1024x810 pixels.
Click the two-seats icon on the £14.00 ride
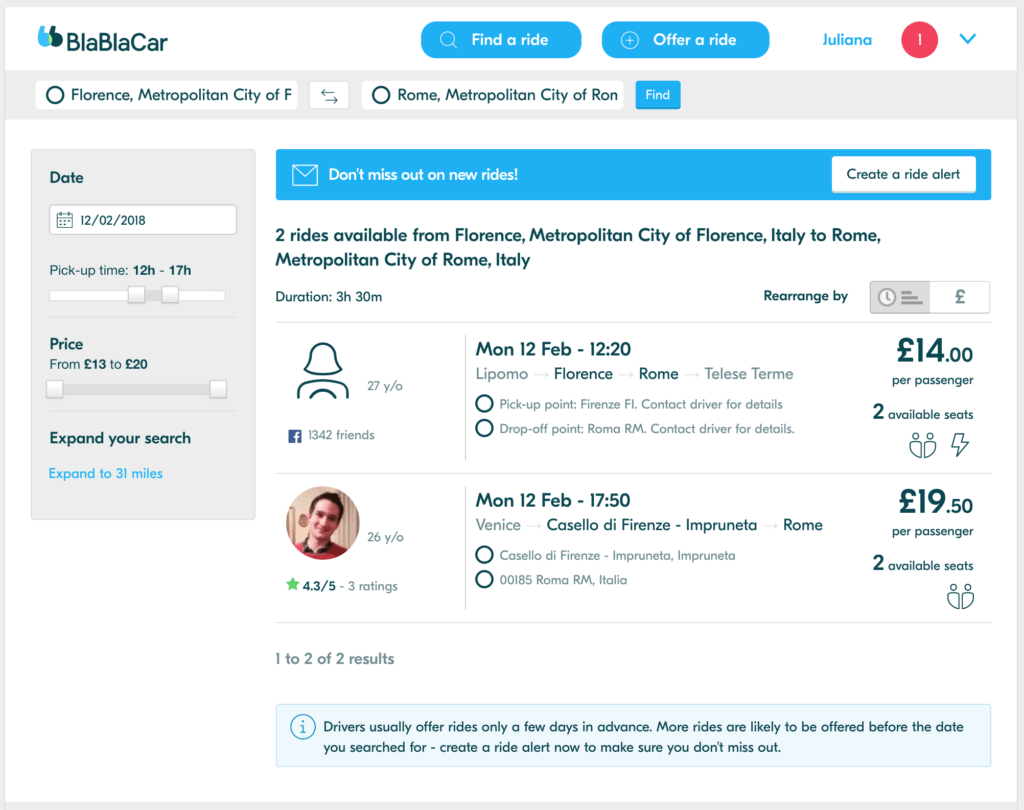pos(922,445)
